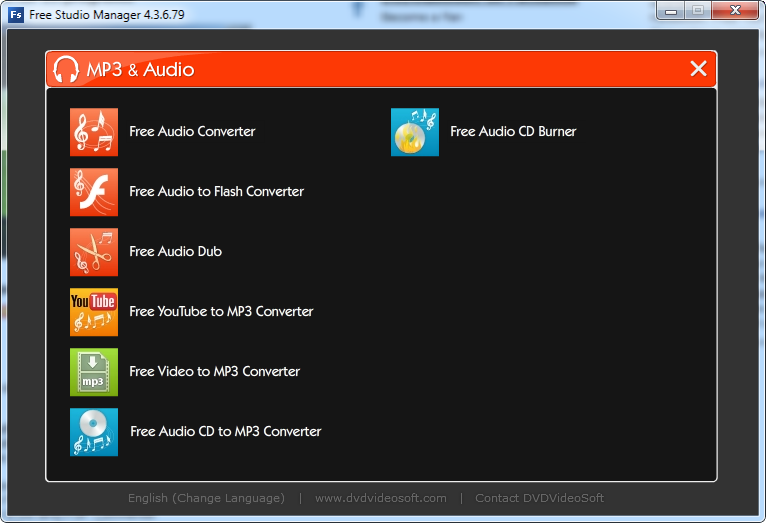Open the Audio CD to MP3 Converter icon
The width and height of the screenshot is (766, 523).
(x=94, y=432)
